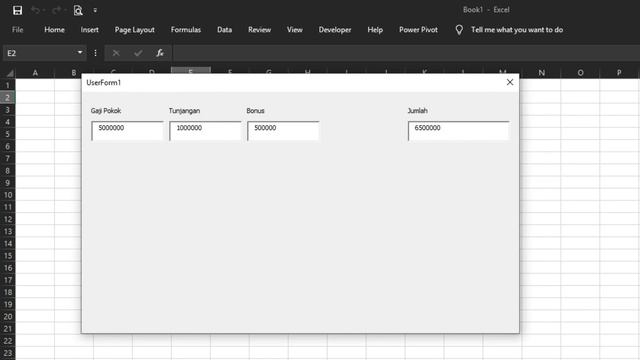Select column O header
Screen dimensions: 640x360
(x=580, y=73)
